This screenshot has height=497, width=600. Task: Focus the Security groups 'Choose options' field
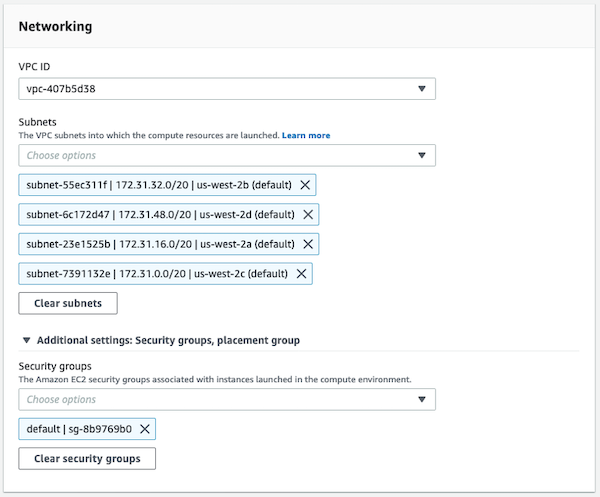(x=210, y=400)
